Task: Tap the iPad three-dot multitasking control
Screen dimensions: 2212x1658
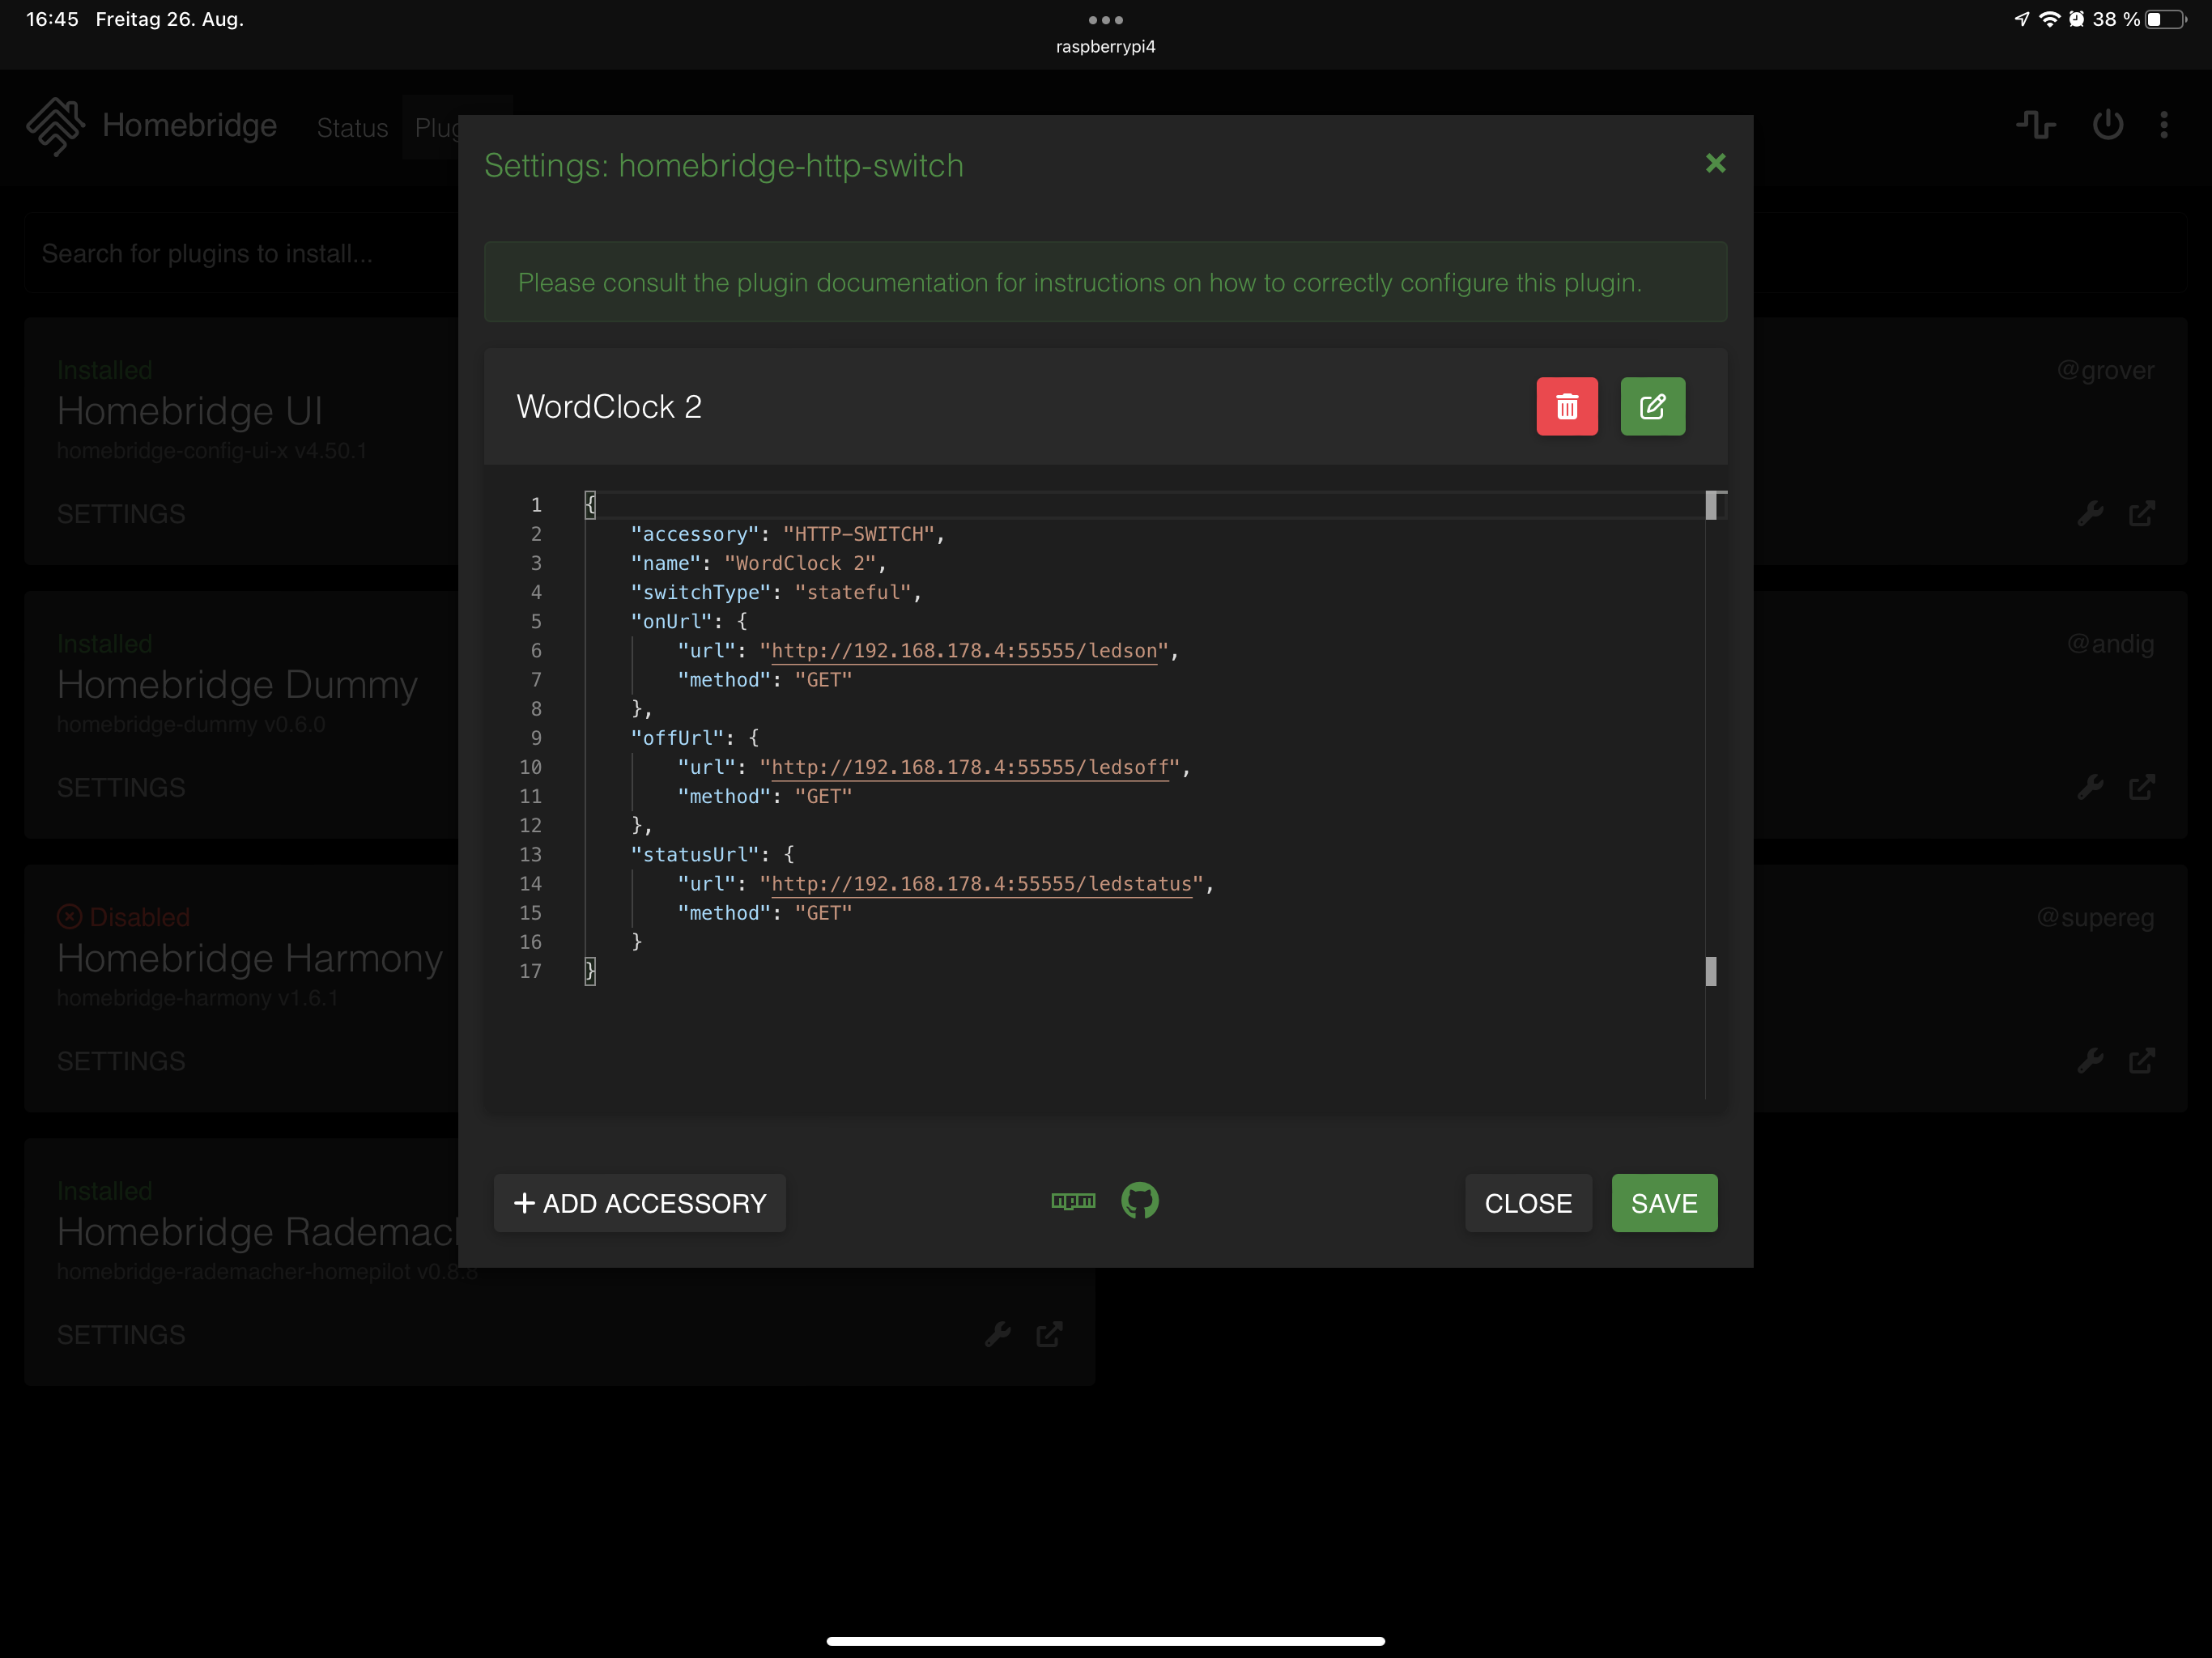Action: 1105,20
